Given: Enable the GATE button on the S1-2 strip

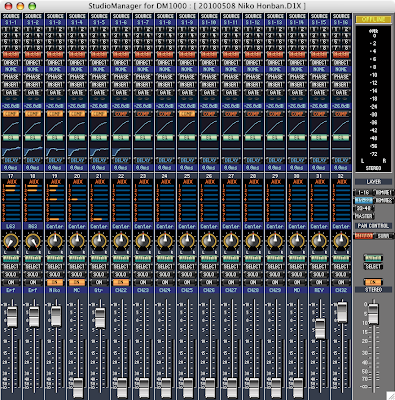Looking at the screenshot, I should click(x=33, y=92).
